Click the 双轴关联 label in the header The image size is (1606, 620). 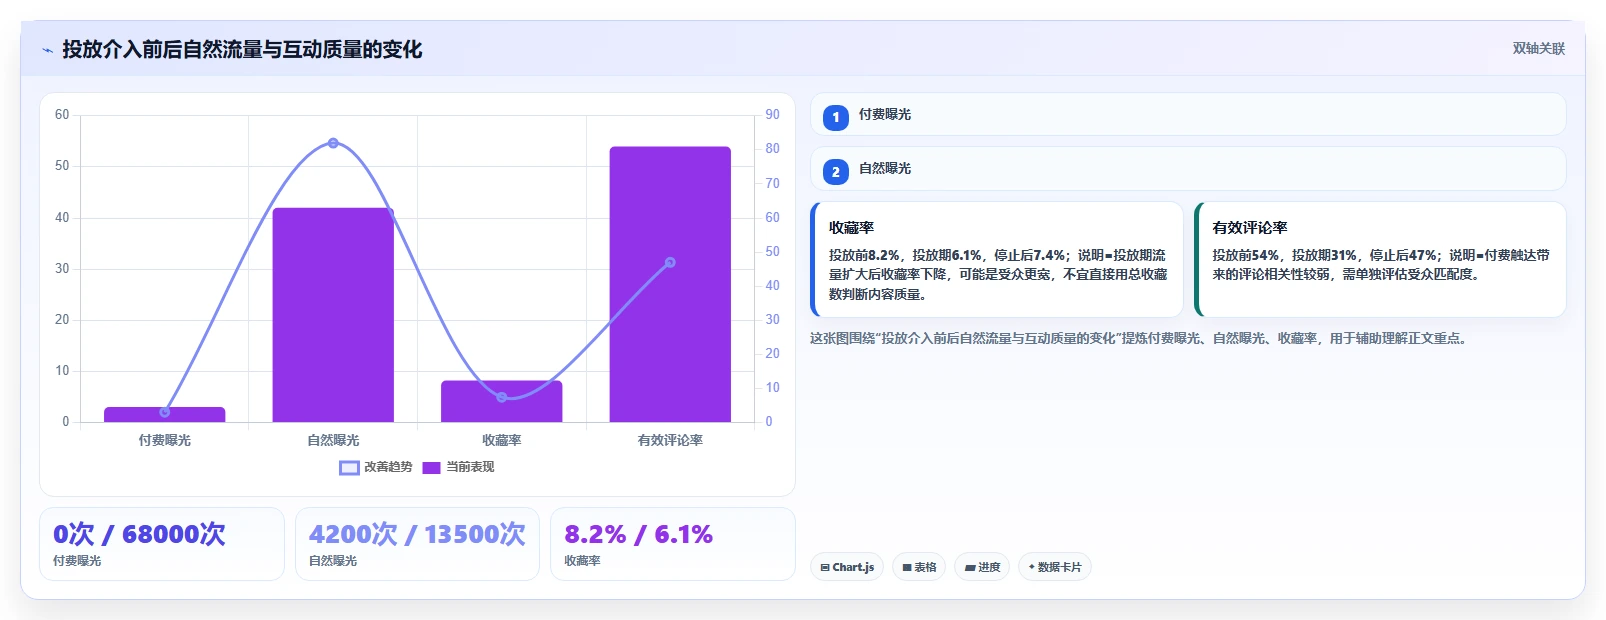(1538, 49)
